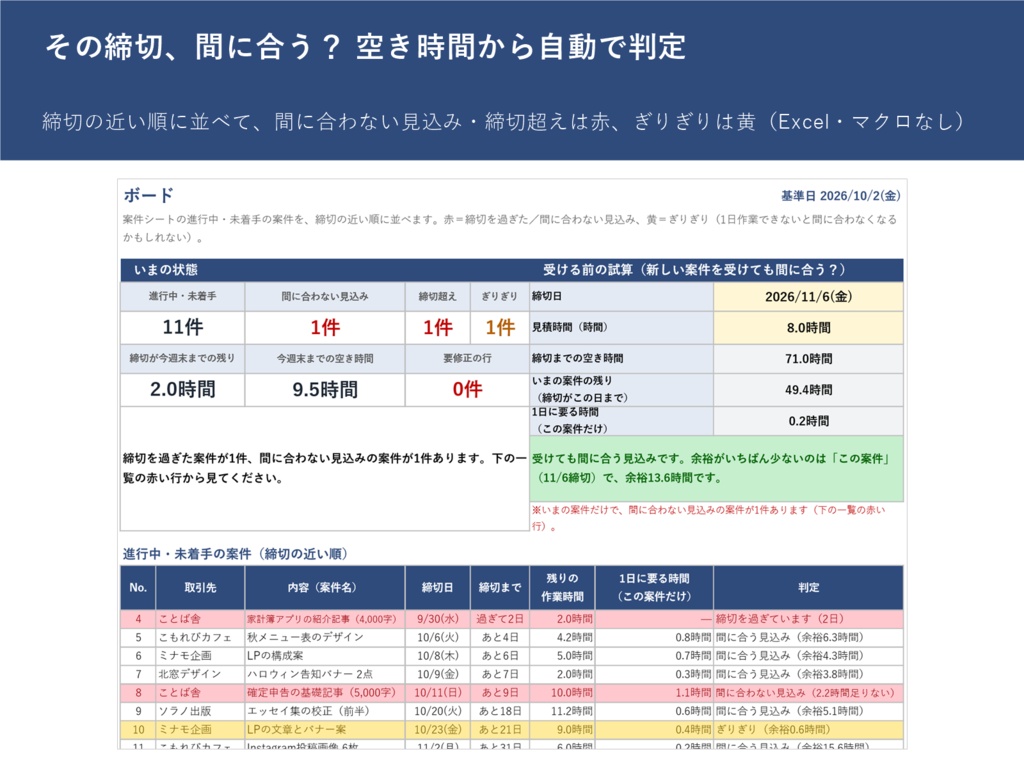Click the エッセイ集の校正 (前半) cell
This screenshot has height=768, width=1024.
point(325,711)
